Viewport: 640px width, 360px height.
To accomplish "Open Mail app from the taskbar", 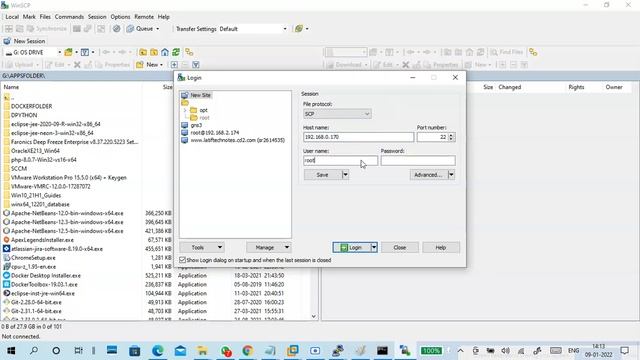I will tap(180, 351).
